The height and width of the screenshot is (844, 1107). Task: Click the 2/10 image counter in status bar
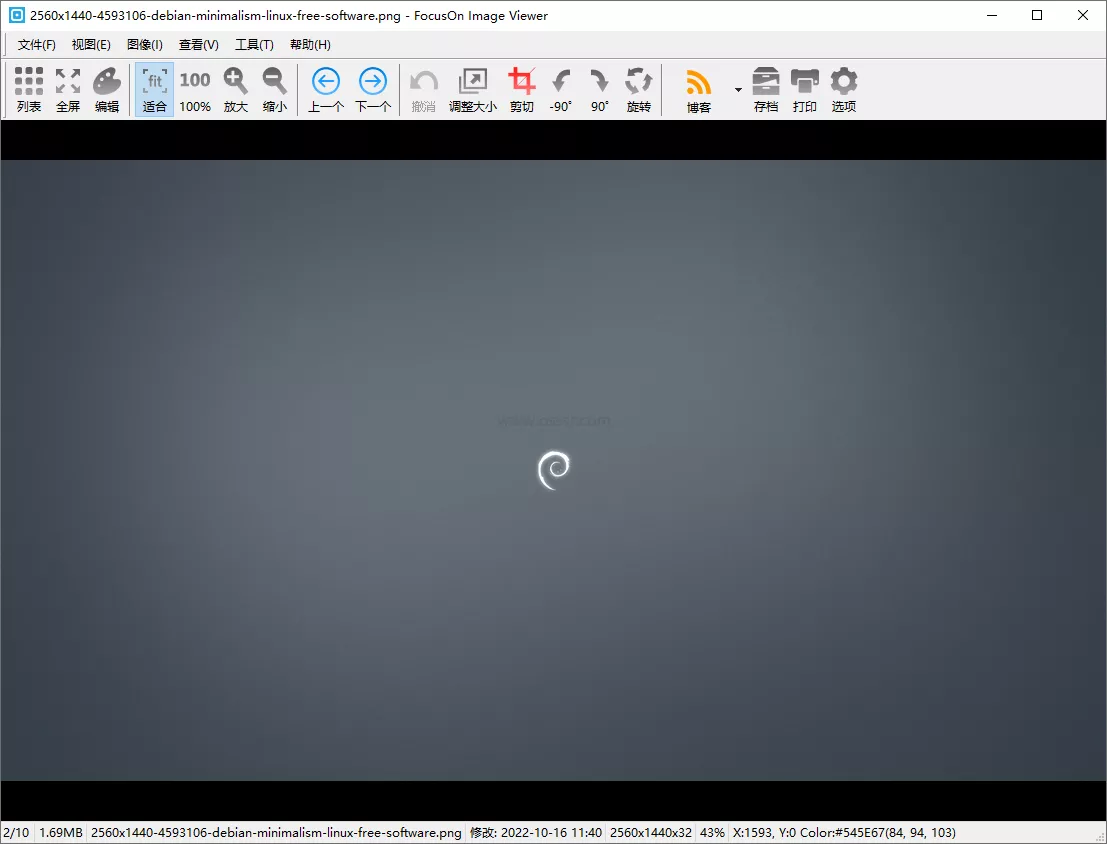[16, 833]
